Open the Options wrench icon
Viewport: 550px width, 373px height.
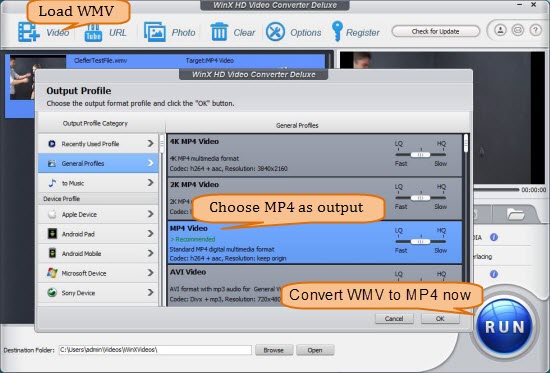(275, 32)
